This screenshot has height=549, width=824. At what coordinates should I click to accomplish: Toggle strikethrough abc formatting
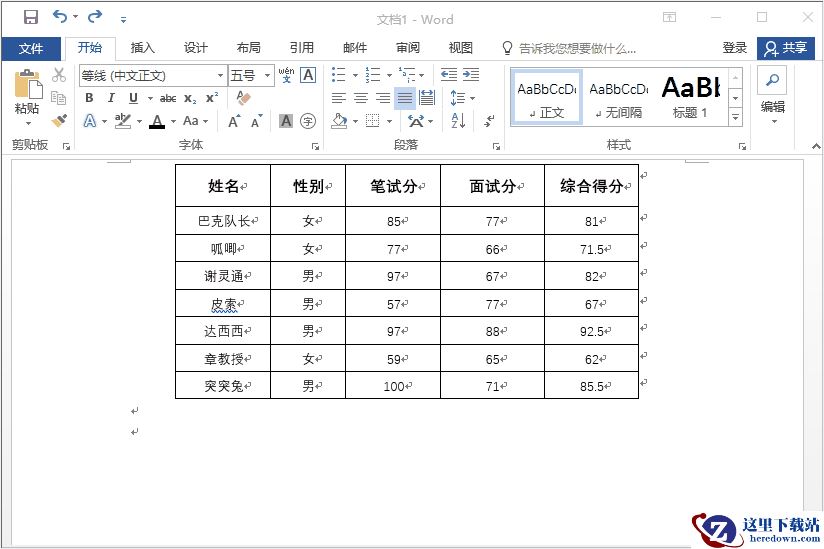[x=168, y=98]
